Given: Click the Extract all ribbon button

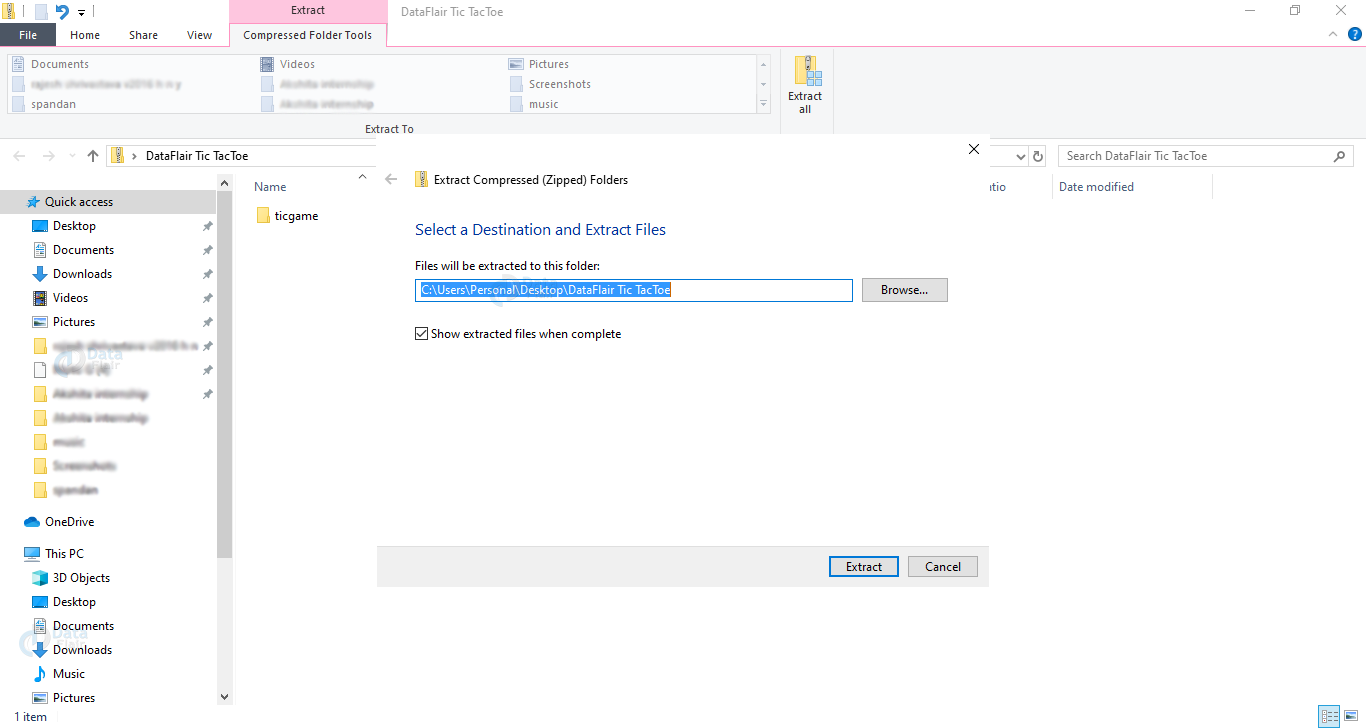Looking at the screenshot, I should click(805, 85).
